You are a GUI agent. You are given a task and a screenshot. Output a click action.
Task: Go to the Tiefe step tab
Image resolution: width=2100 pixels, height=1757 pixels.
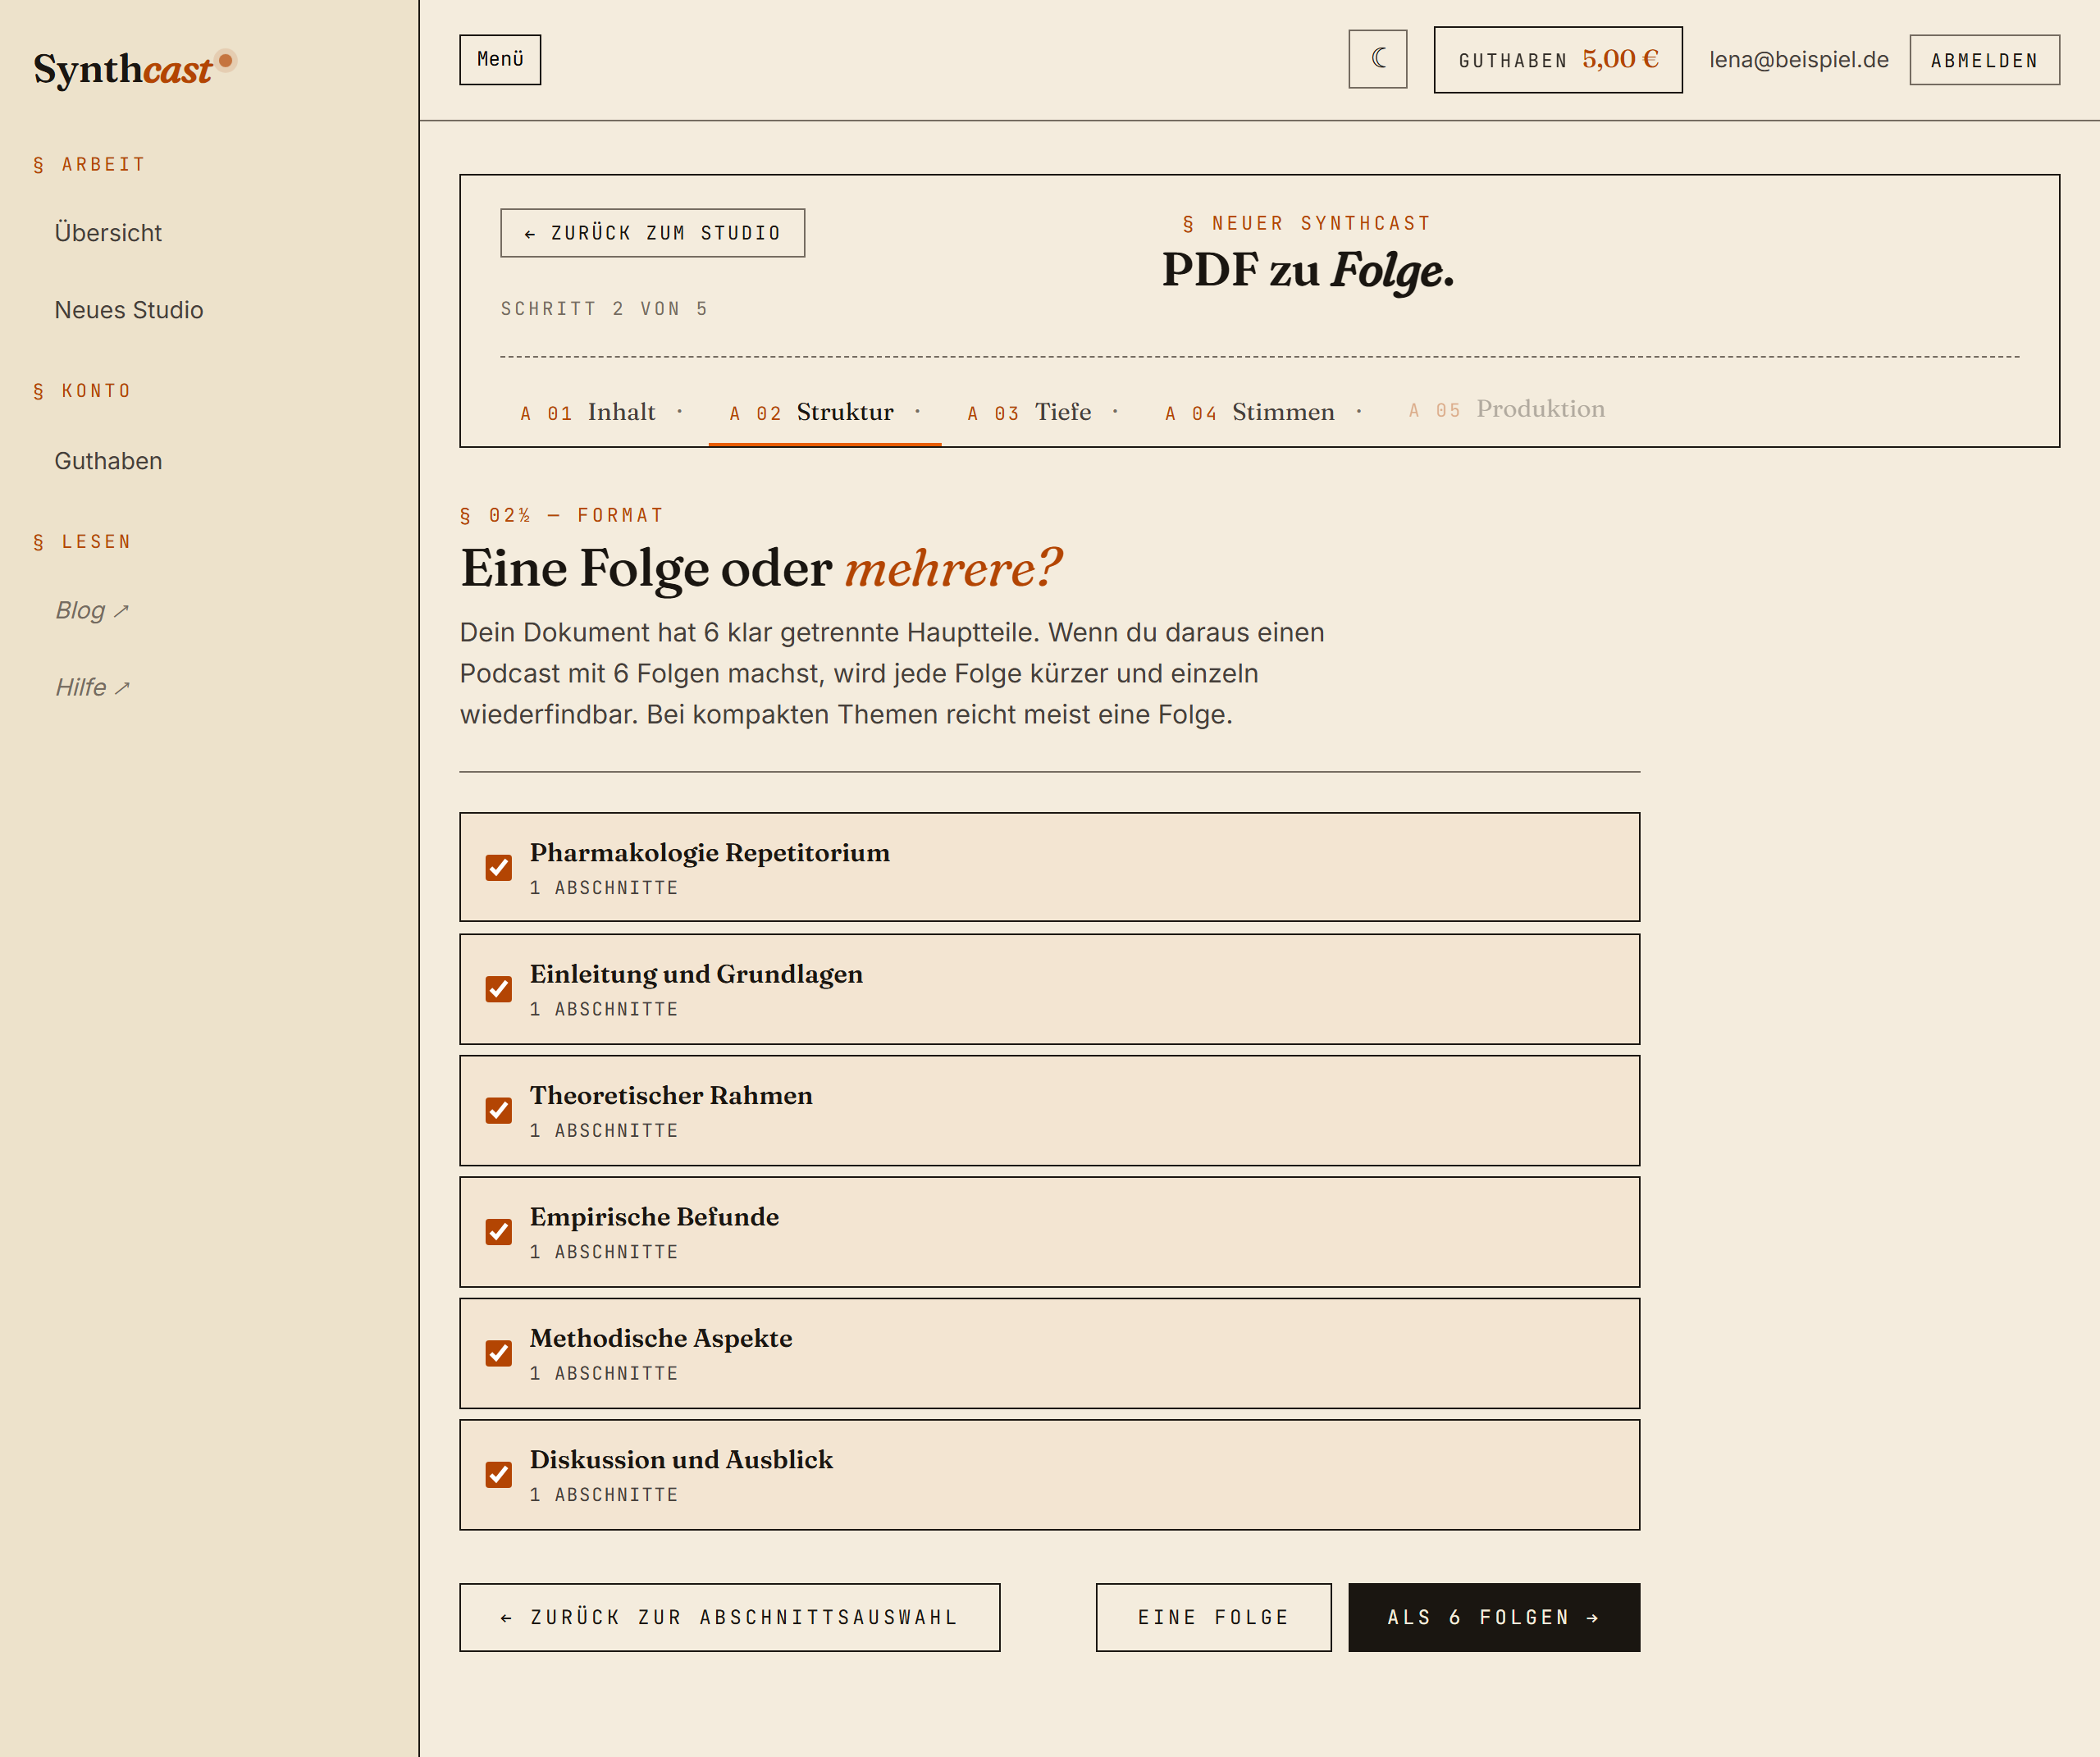pyautogui.click(x=1043, y=412)
